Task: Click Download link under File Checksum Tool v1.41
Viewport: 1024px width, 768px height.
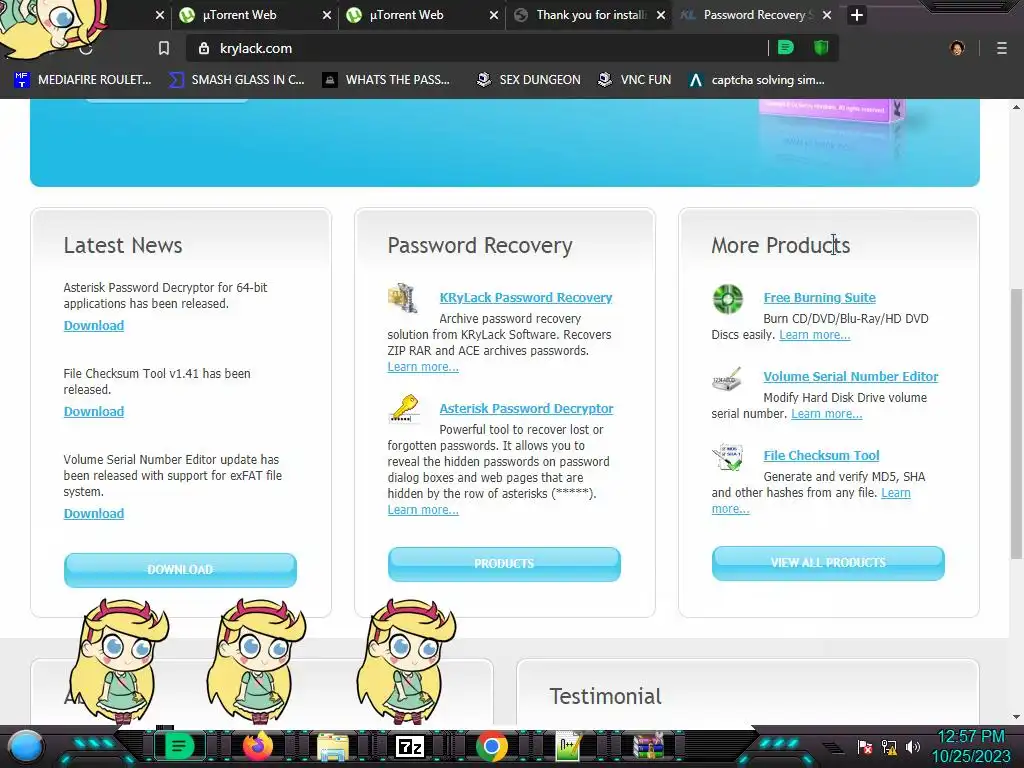Action: (93, 411)
